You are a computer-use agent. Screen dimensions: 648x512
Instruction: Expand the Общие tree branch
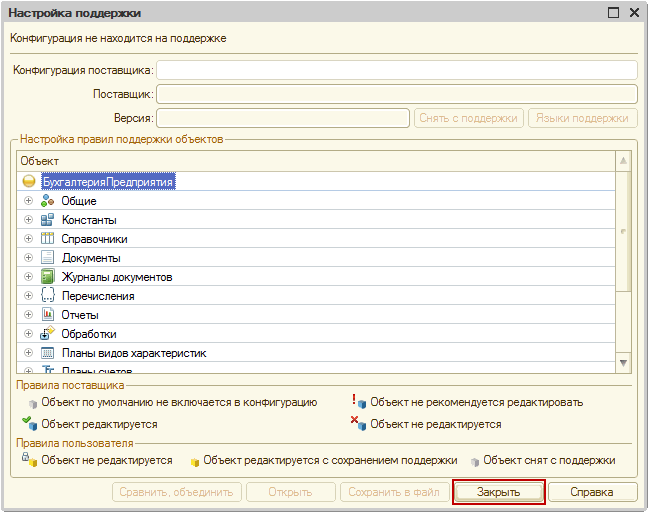[29, 201]
